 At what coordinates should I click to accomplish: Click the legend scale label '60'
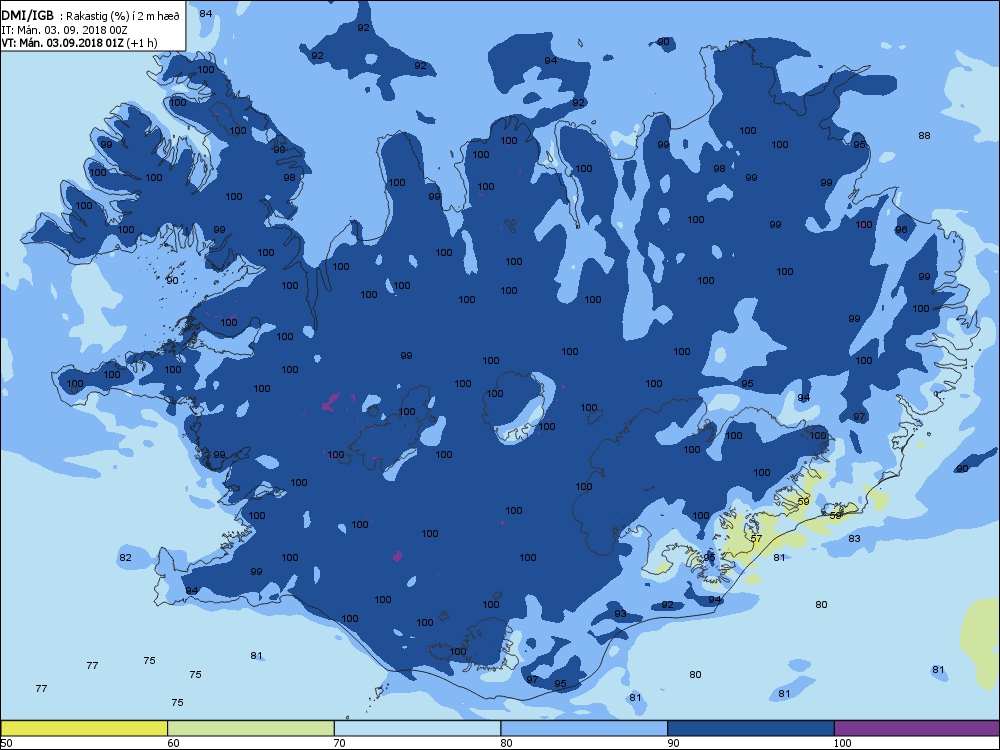pos(173,743)
